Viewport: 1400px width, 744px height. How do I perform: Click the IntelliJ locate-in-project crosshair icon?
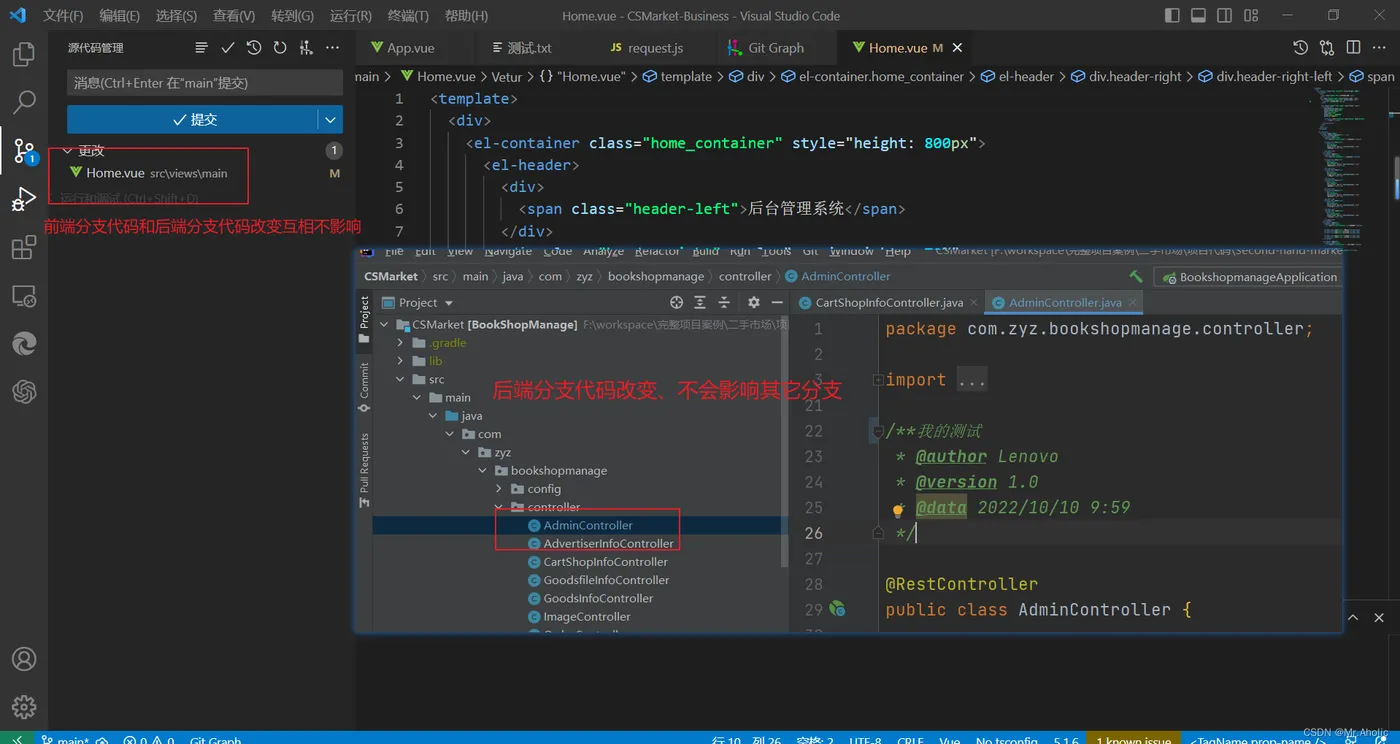point(677,302)
